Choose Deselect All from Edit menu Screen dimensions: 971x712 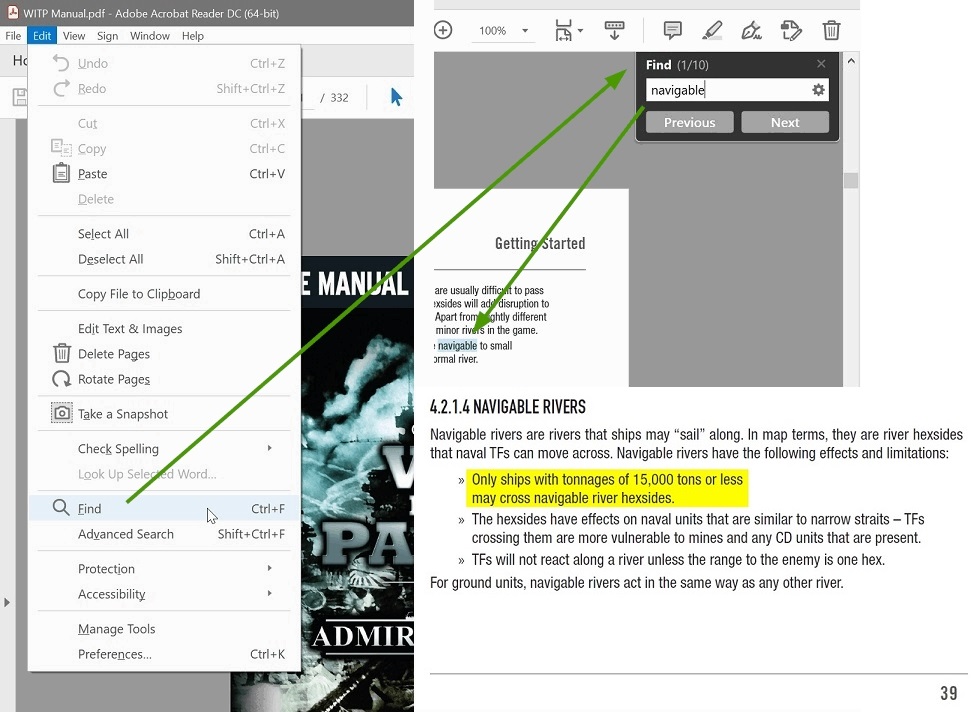tap(165, 259)
